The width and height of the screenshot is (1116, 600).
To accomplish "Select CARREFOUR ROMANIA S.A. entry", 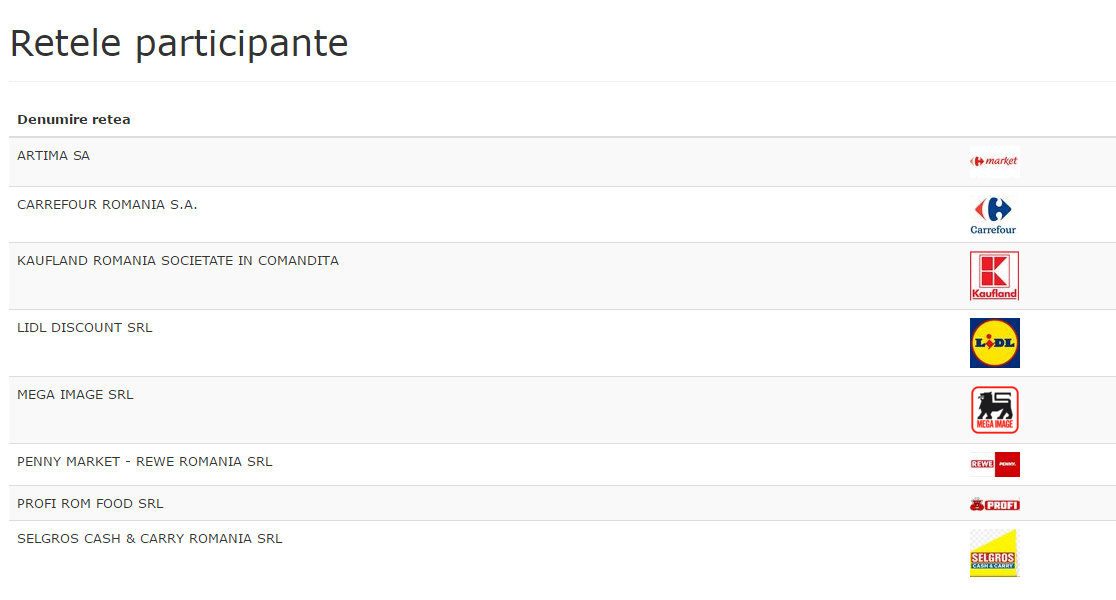I will tap(107, 205).
